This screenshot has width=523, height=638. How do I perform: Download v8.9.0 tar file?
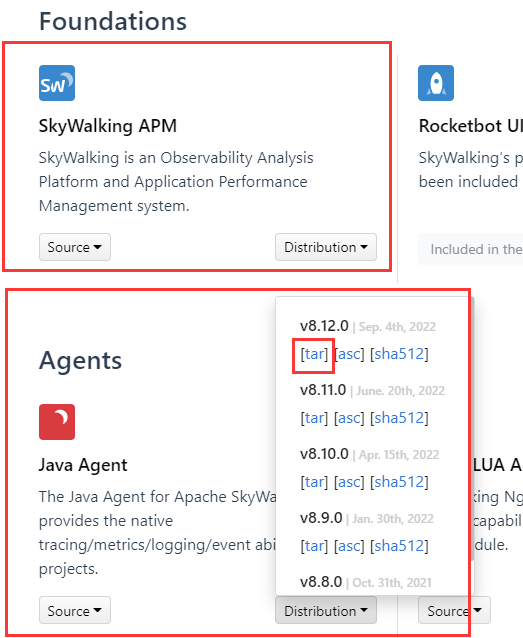[x=314, y=546]
